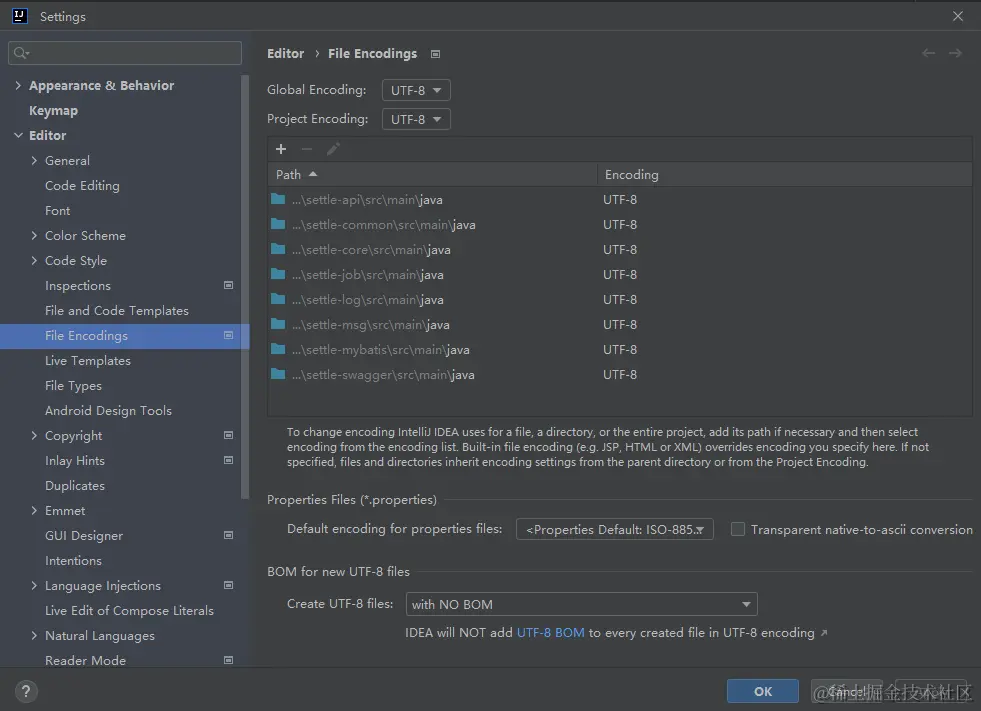The image size is (981, 711).
Task: Click the back navigation arrow
Action: [929, 53]
